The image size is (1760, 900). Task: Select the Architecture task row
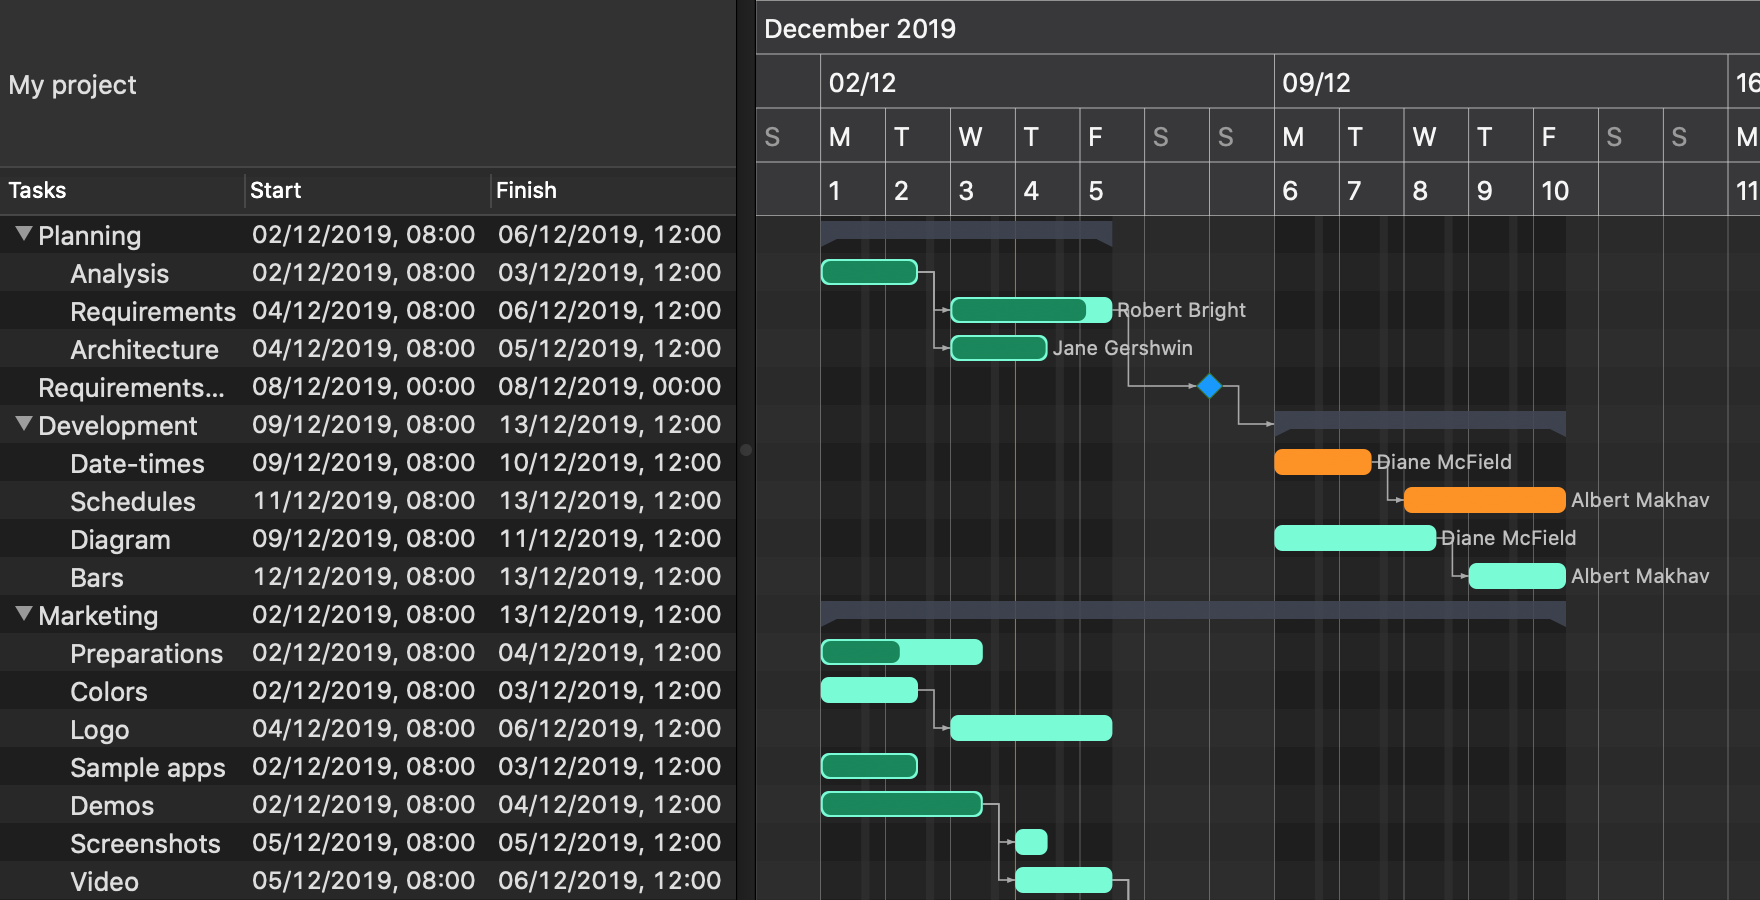144,350
